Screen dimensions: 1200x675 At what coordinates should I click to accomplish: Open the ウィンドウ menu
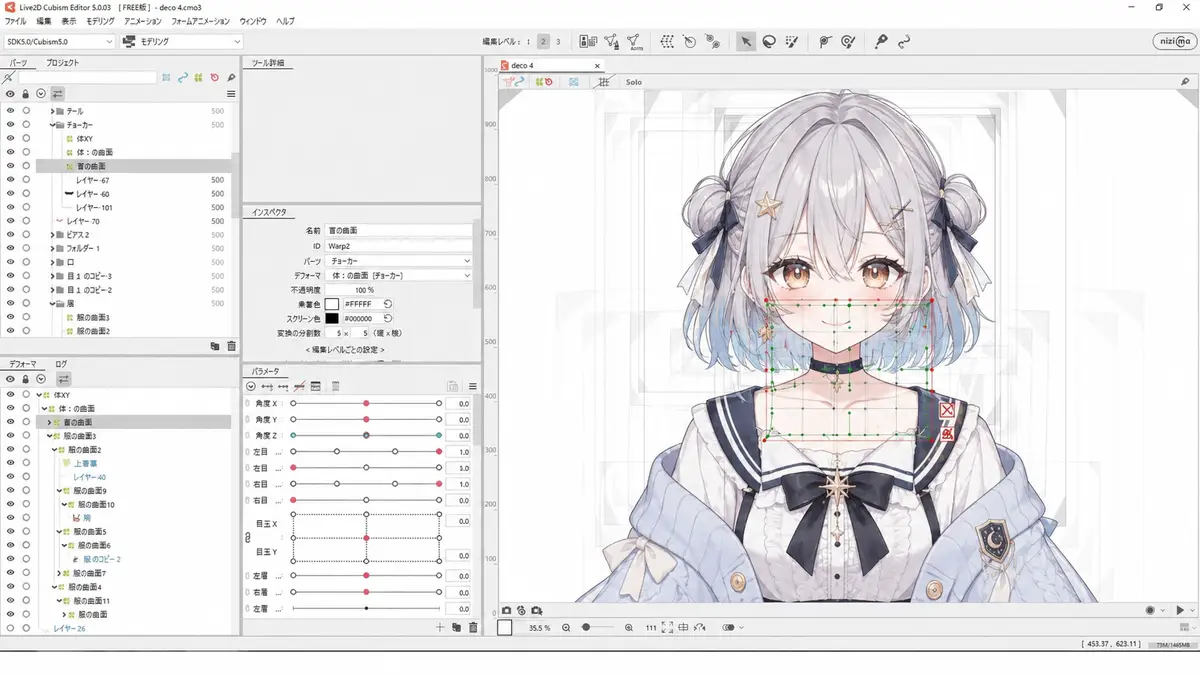pyautogui.click(x=253, y=21)
